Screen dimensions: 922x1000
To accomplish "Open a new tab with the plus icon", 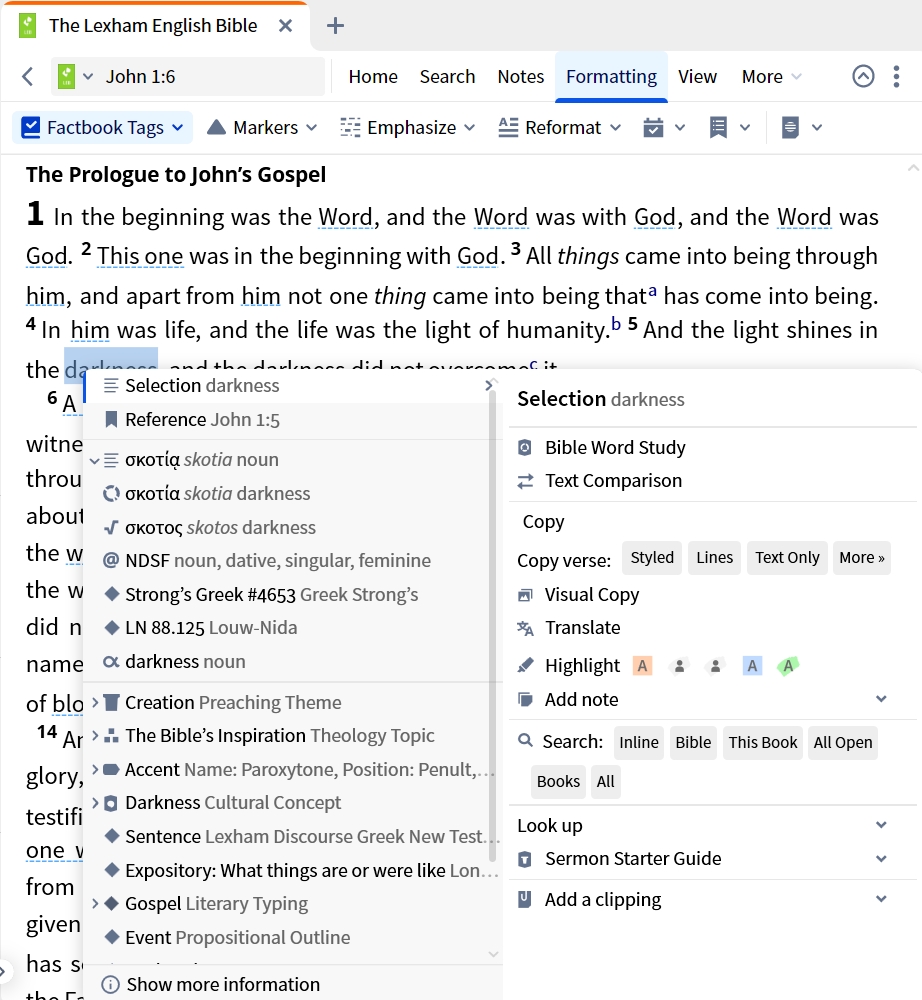I will 335,26.
